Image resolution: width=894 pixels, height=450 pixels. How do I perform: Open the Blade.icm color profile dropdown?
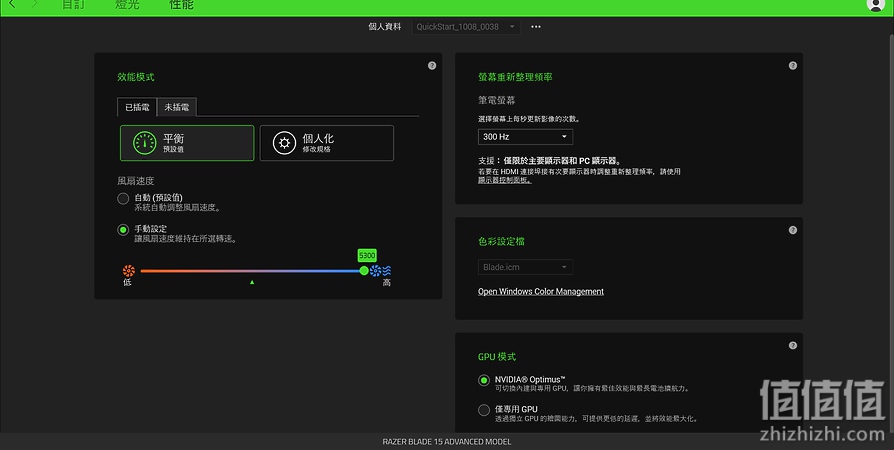[525, 267]
